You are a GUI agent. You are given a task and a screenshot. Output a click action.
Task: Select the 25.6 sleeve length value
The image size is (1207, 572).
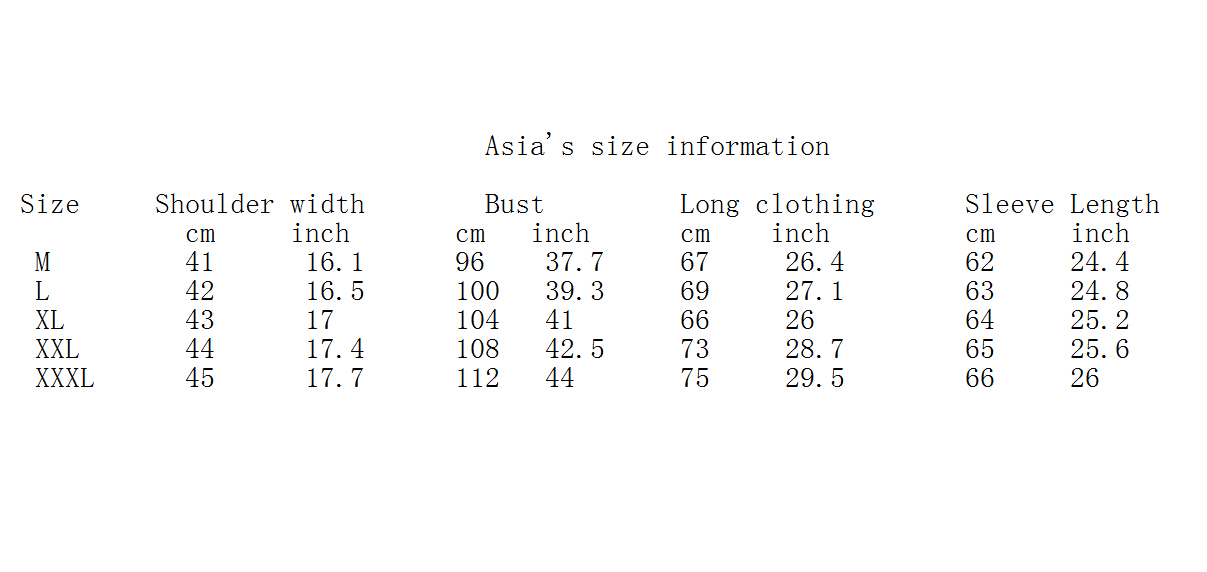point(1100,350)
